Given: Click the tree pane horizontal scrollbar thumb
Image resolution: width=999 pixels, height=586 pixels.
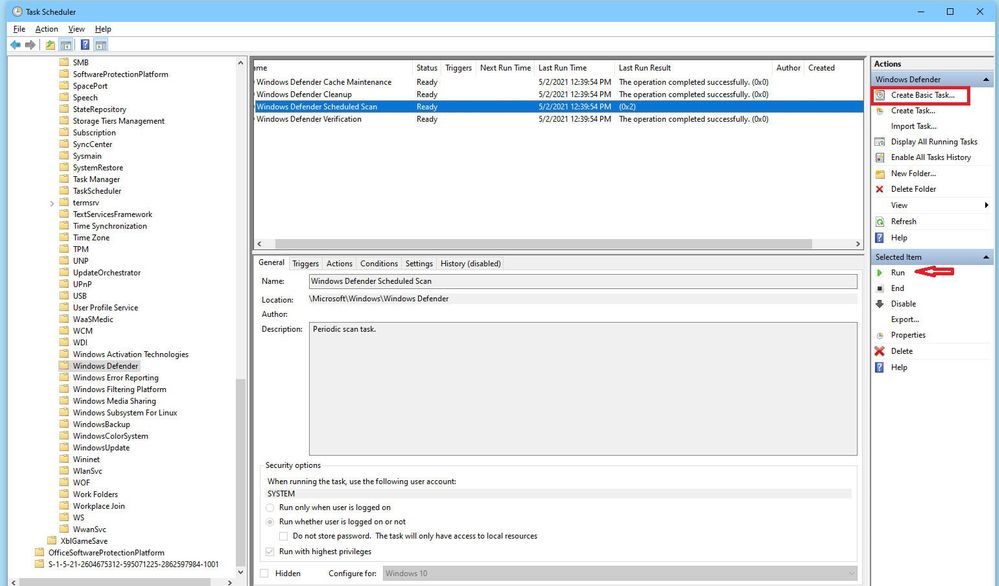Looking at the screenshot, I should pos(115,582).
